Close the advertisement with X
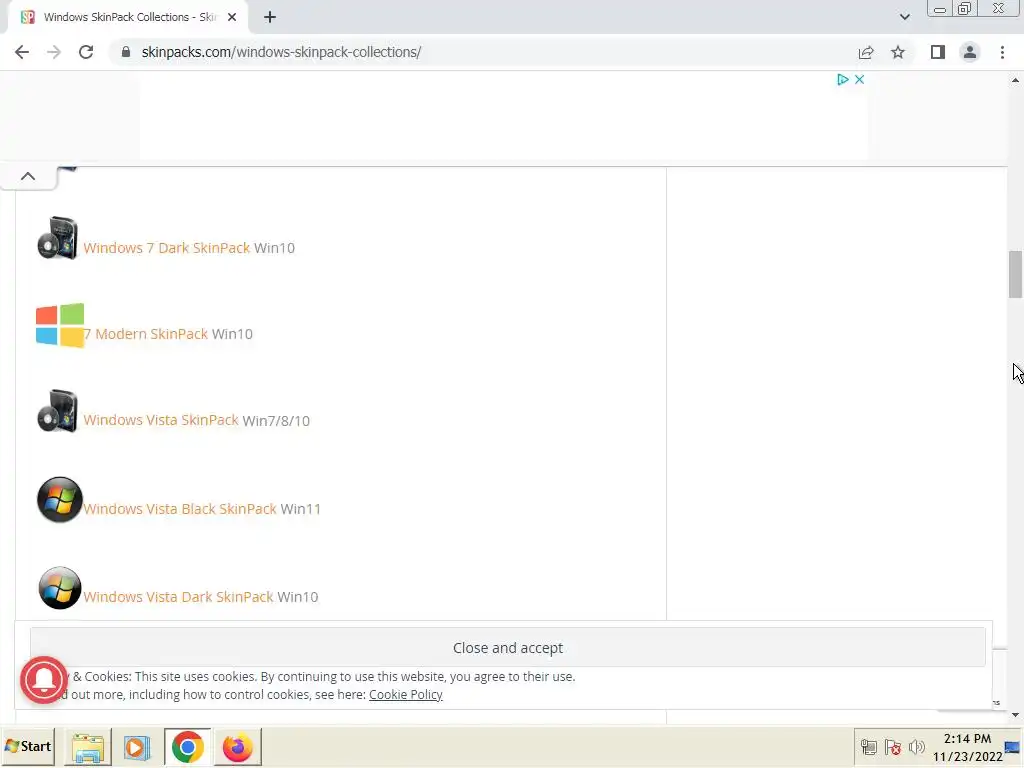The width and height of the screenshot is (1024, 768). (x=859, y=80)
